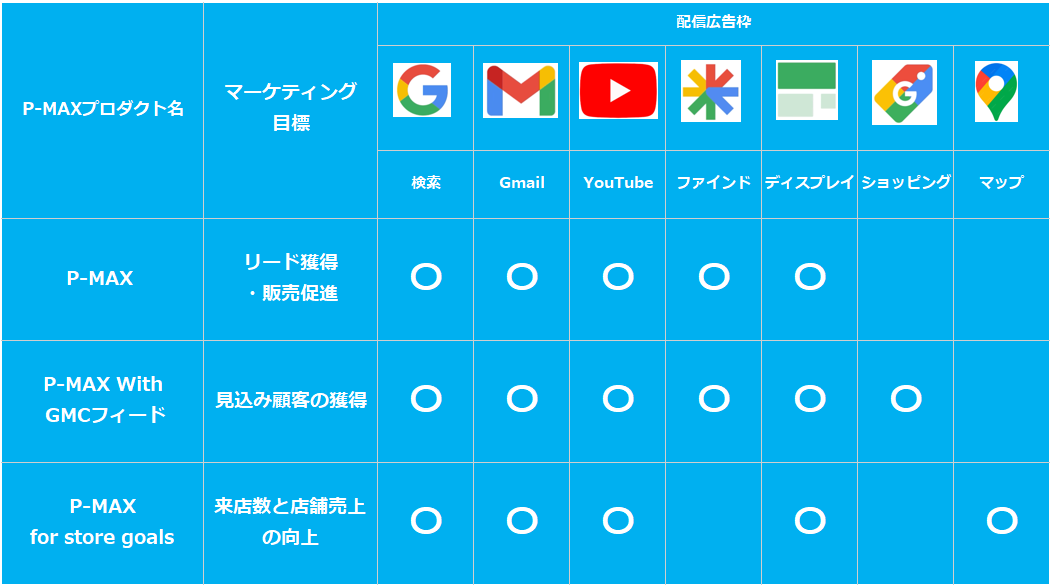The image size is (1050, 586).
Task: Click the Google Shopping tag icon
Action: [x=904, y=93]
